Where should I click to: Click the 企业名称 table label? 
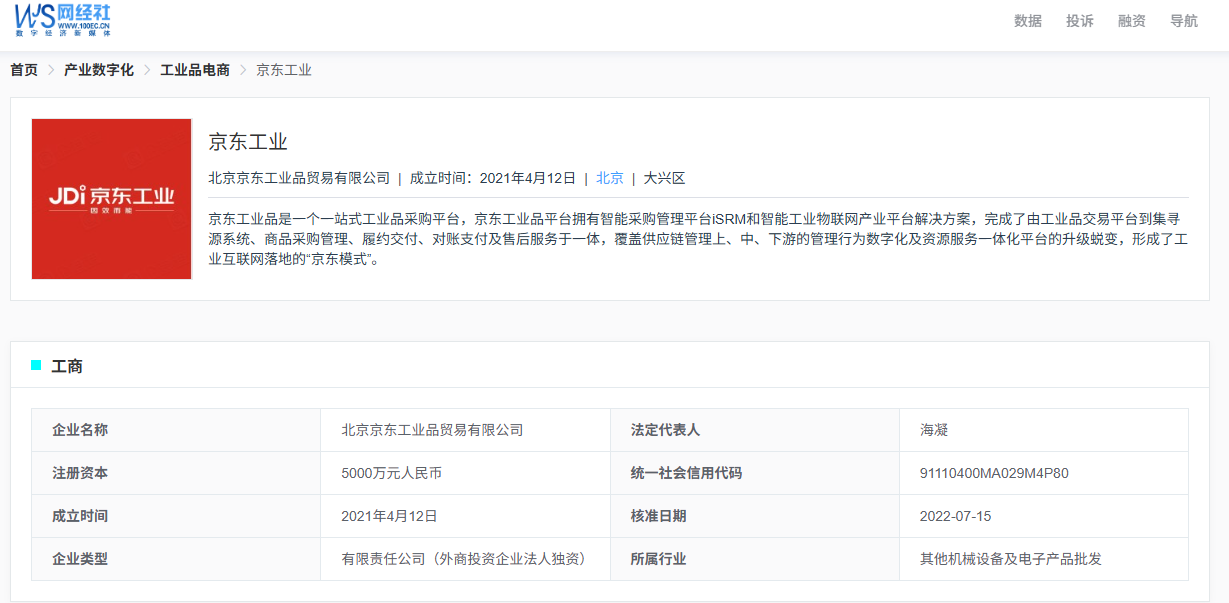(80, 430)
